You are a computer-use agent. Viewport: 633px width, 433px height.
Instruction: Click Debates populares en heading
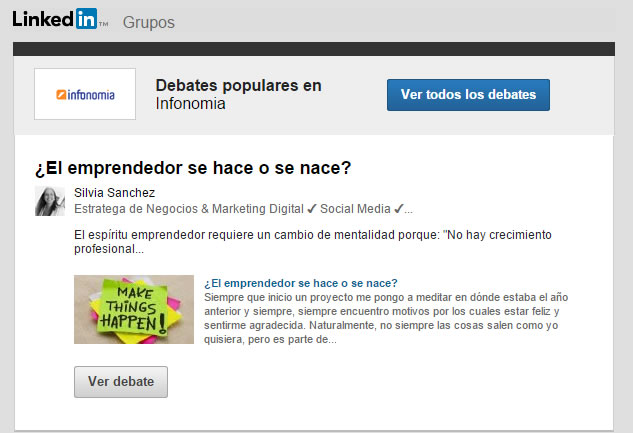(x=239, y=86)
